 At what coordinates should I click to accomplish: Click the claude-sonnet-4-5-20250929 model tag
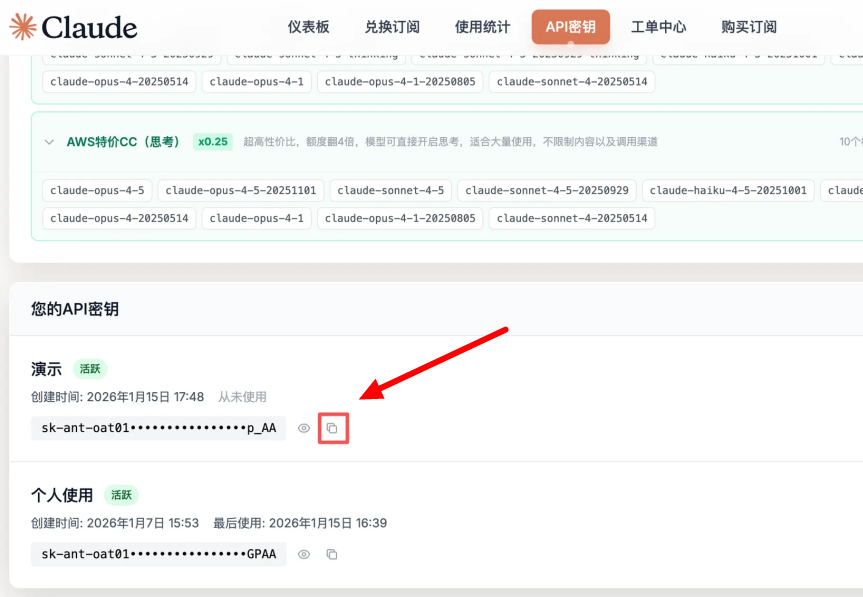546,190
